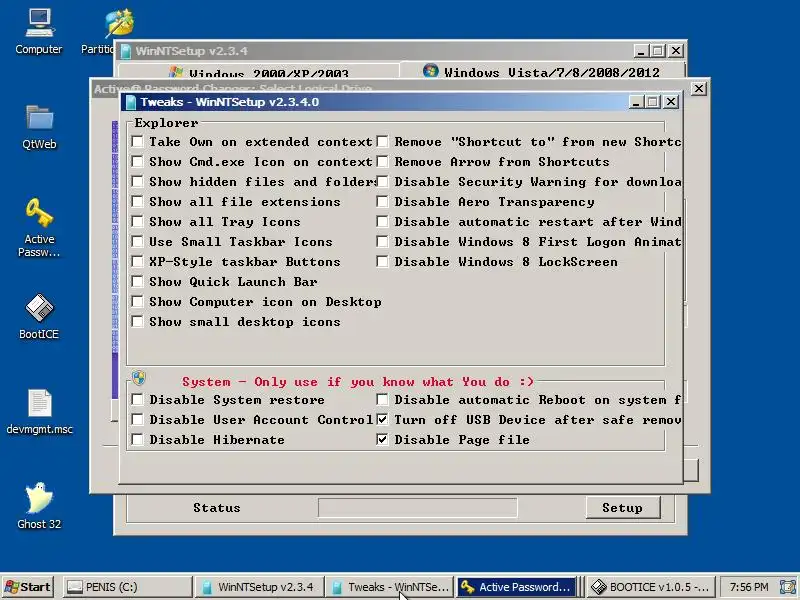Switch to Active Password taskbar button
The image size is (800, 600).
tap(517, 587)
